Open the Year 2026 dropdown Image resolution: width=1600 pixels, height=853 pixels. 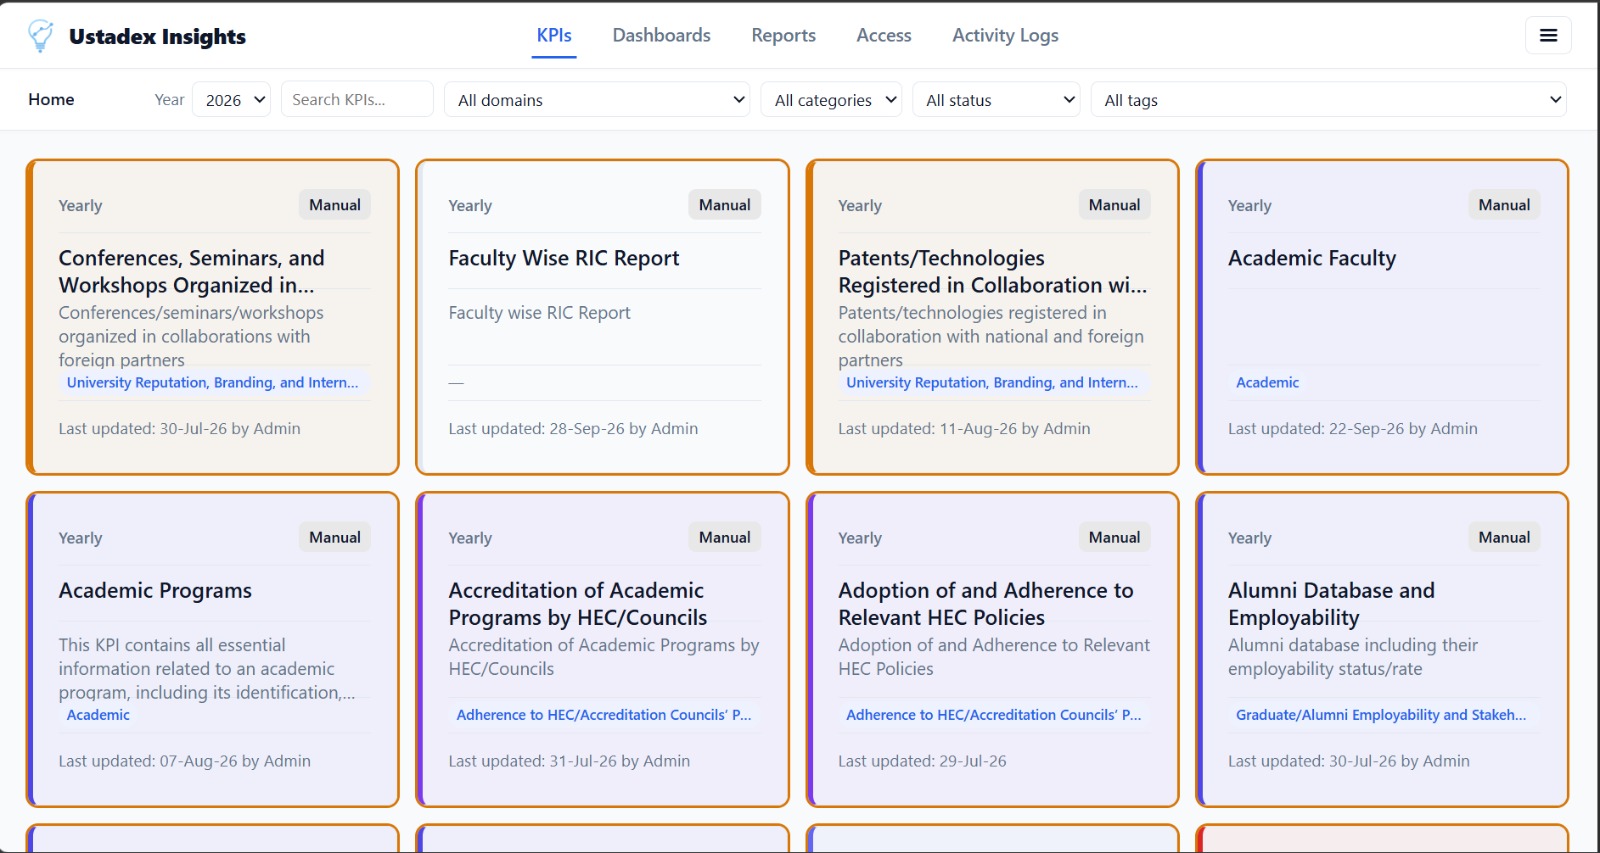pos(231,99)
